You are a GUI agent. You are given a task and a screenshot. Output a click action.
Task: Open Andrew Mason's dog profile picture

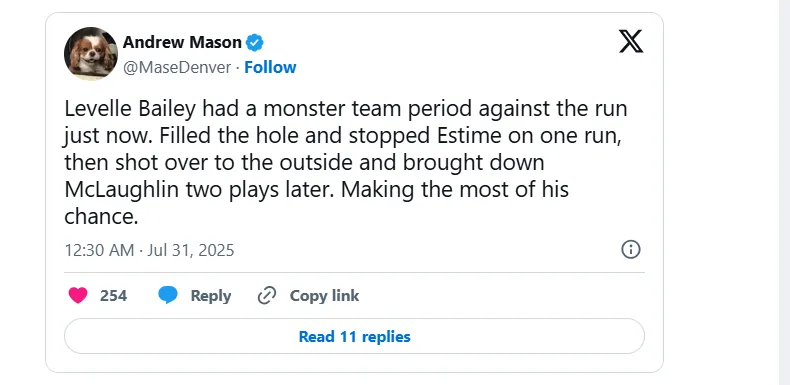[x=91, y=53]
